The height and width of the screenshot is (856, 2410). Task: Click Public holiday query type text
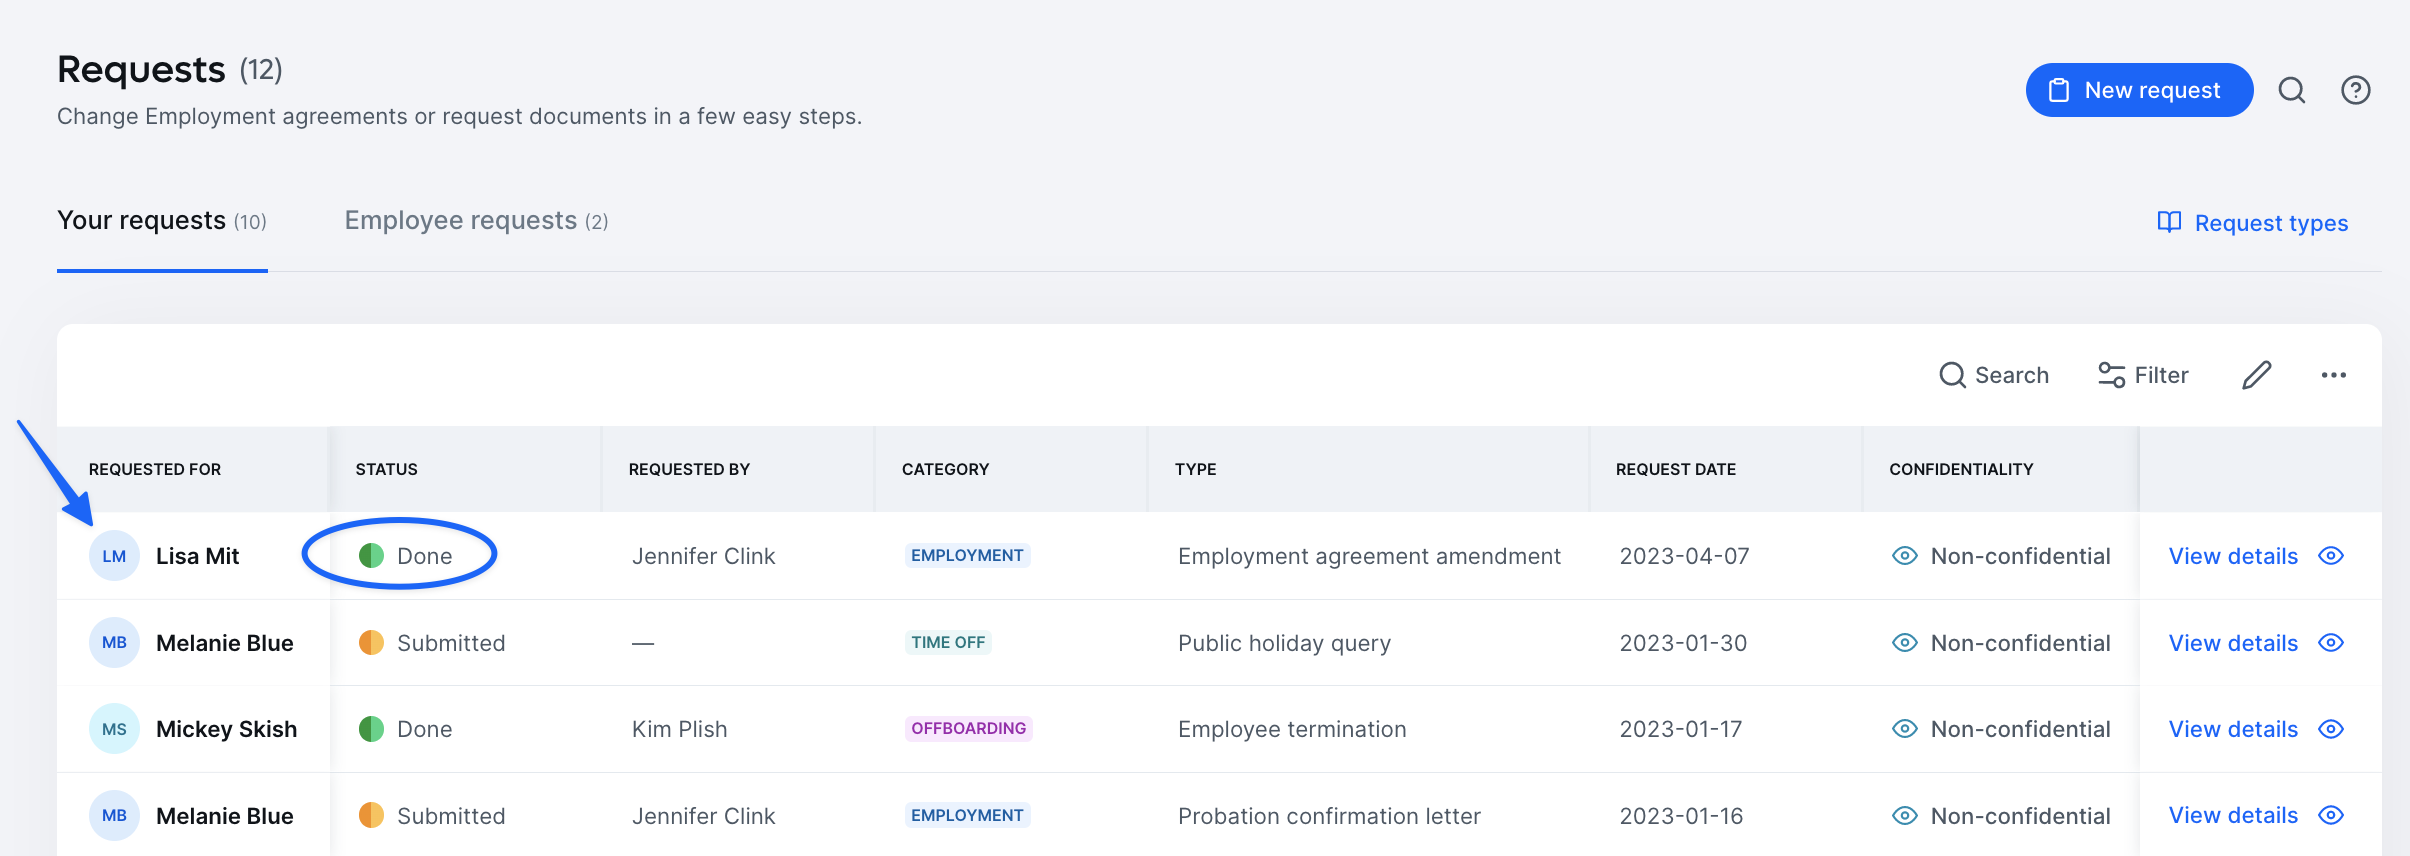pos(1284,643)
